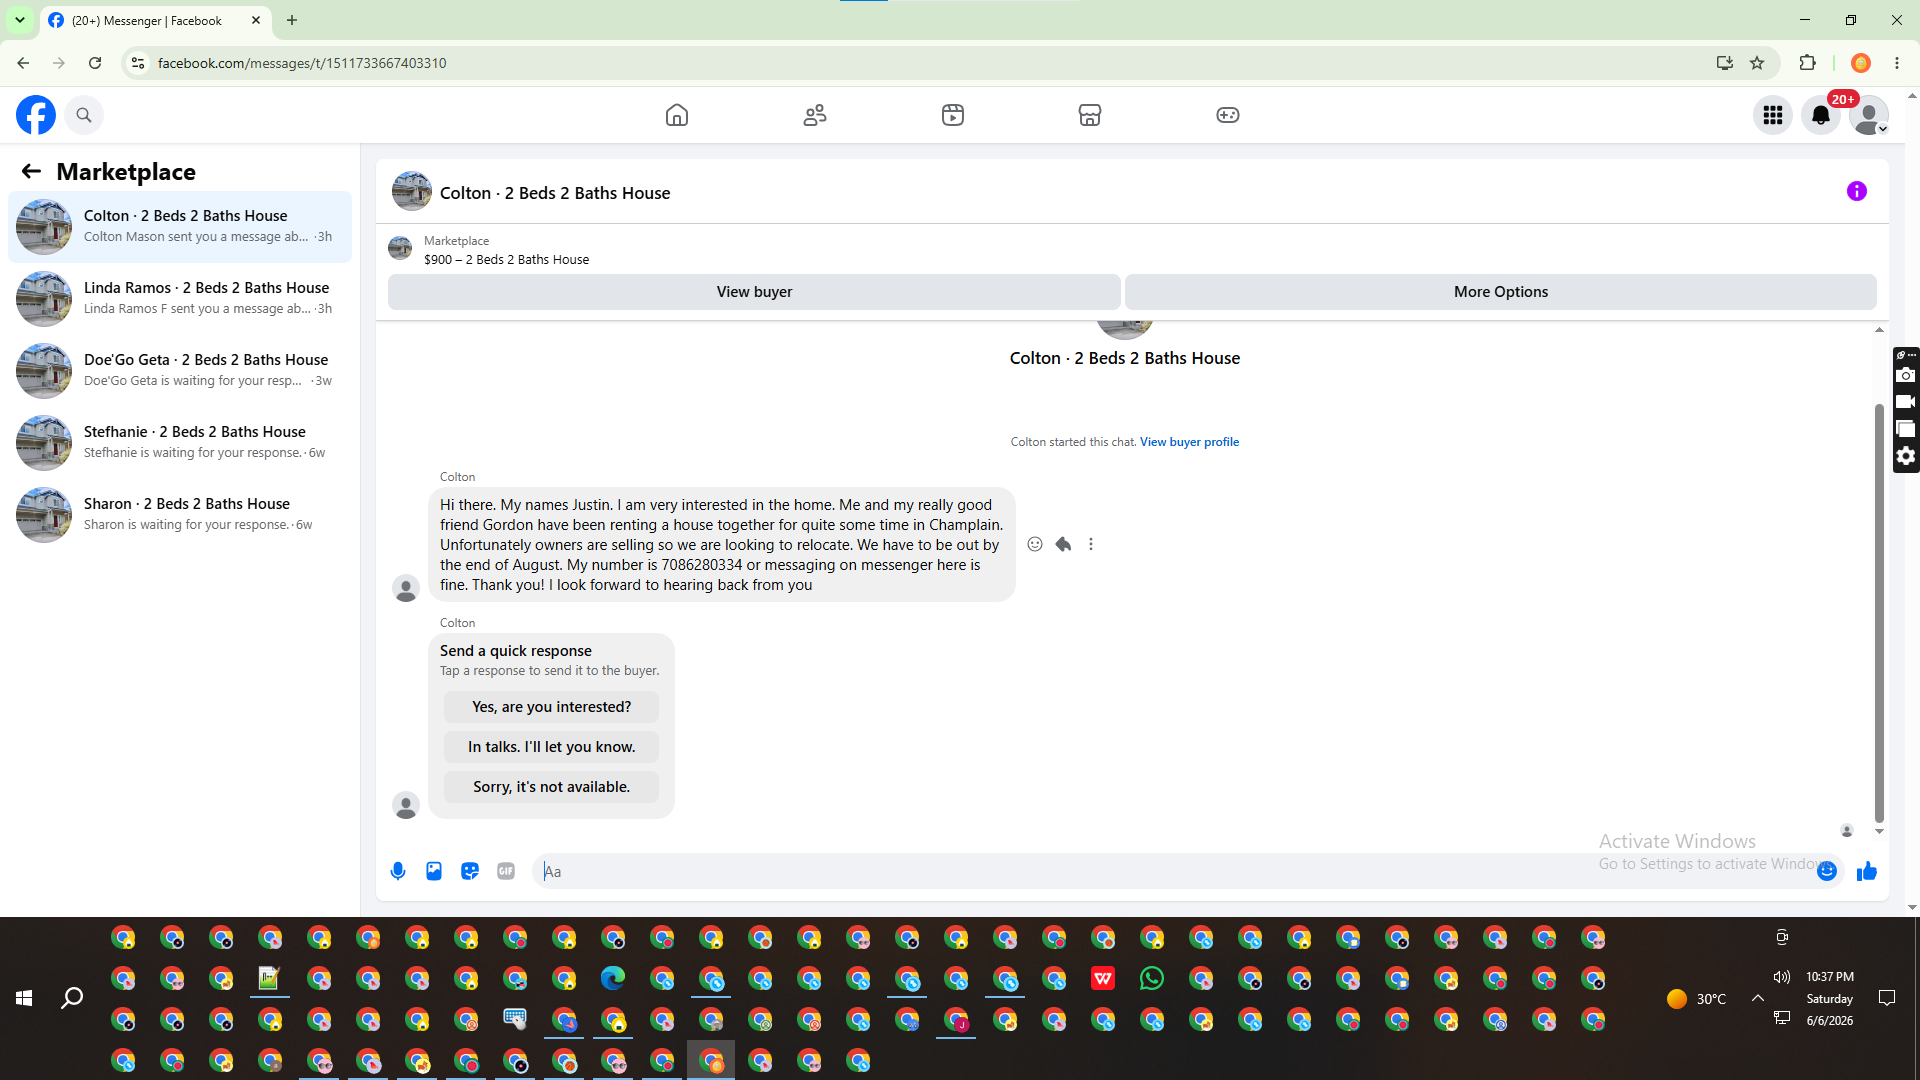The width and height of the screenshot is (1920, 1080).
Task: Open the emoji picker in message box
Action: pyautogui.click(x=1827, y=871)
